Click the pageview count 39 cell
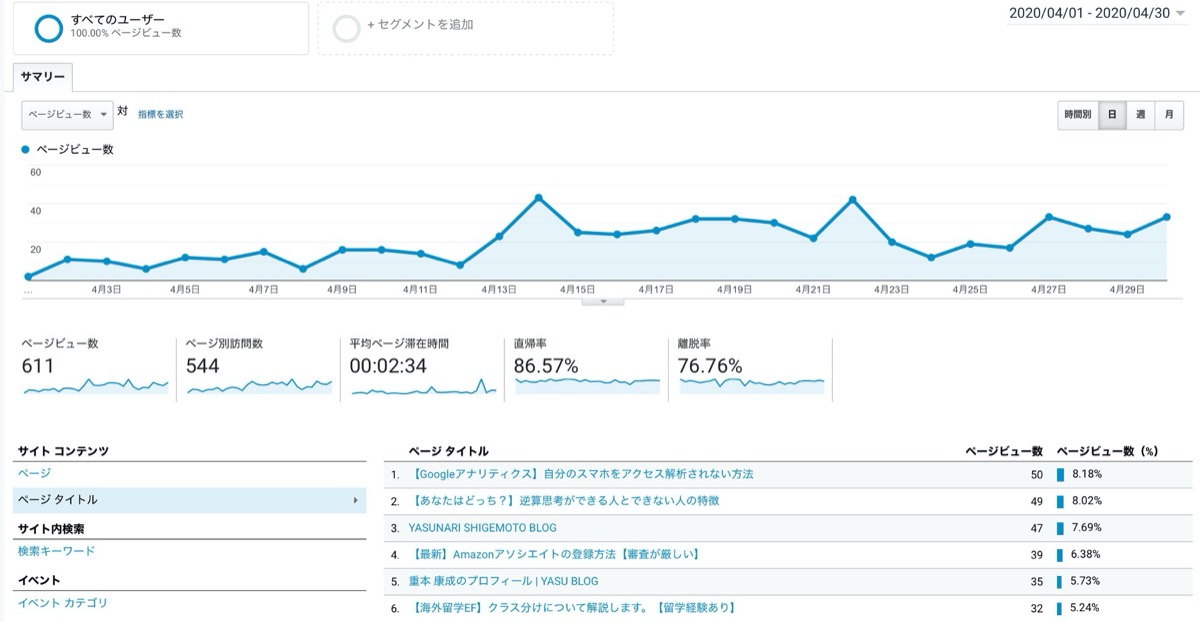Screen dimensions: 1200x622 1036,554
